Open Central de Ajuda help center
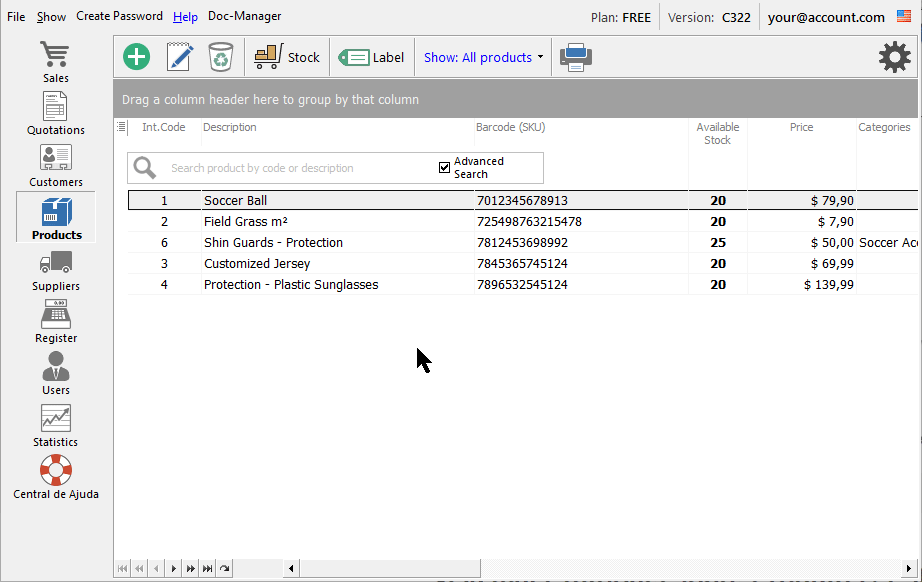This screenshot has height=582, width=922. pyautogui.click(x=55, y=477)
